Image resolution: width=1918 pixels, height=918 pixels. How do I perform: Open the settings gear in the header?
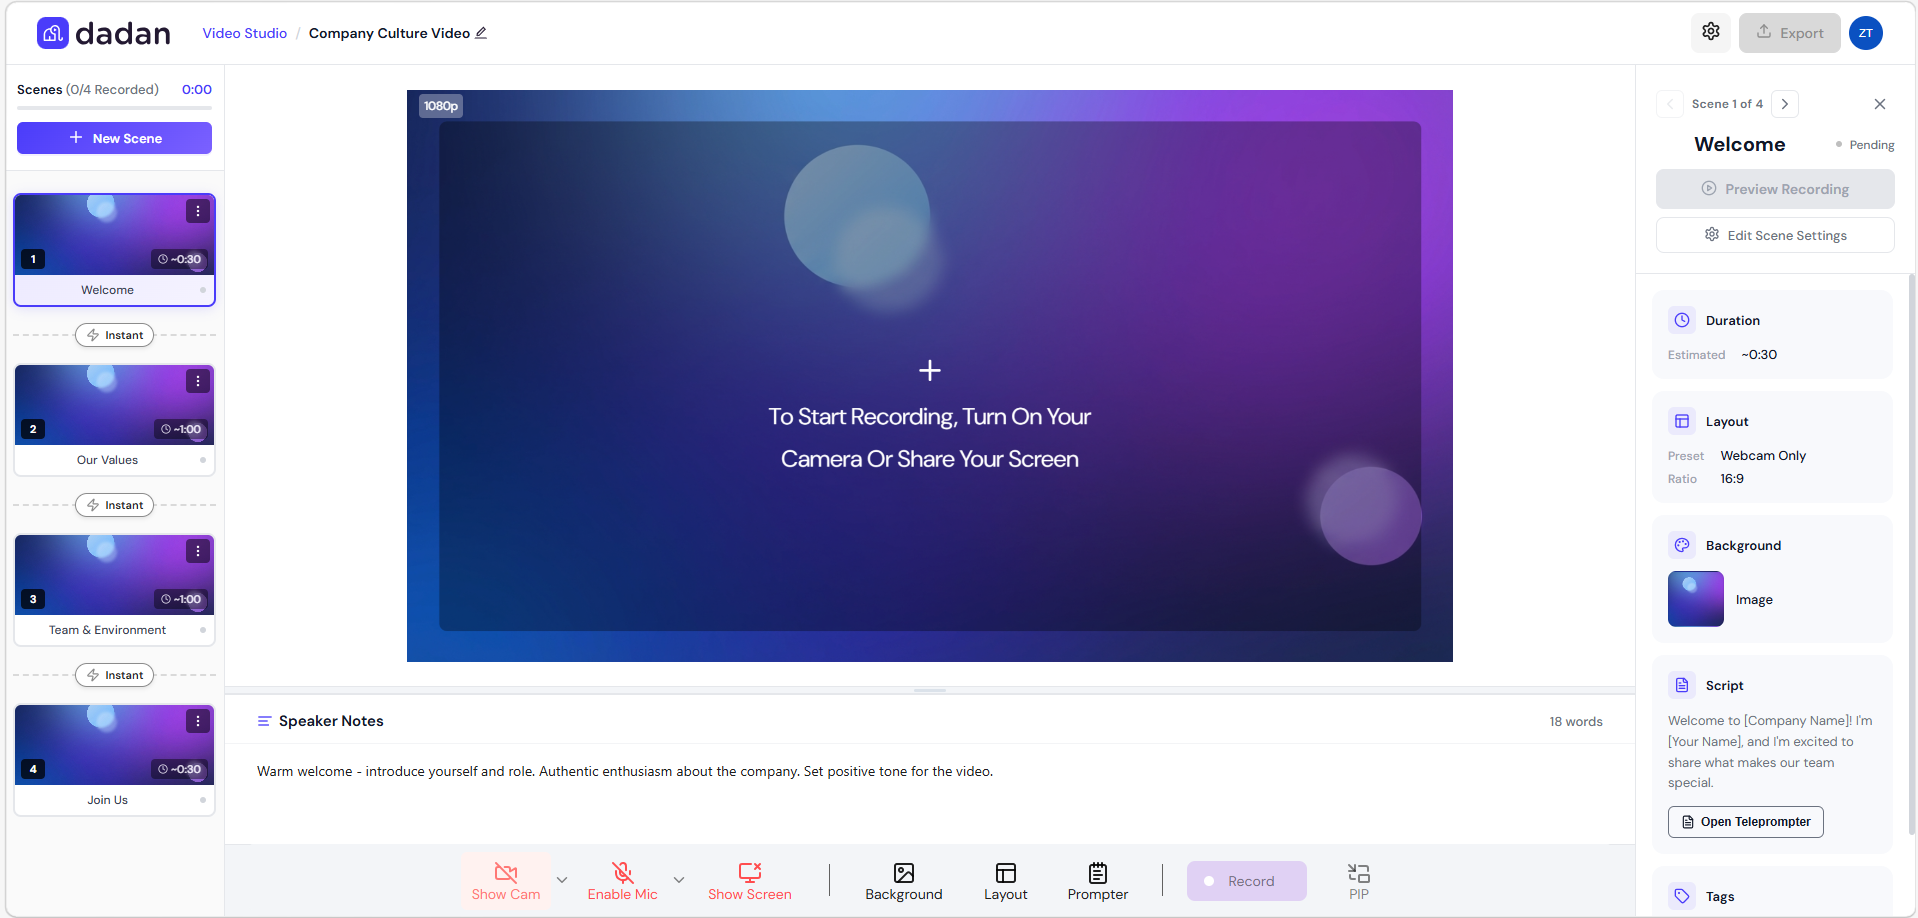pos(1710,32)
